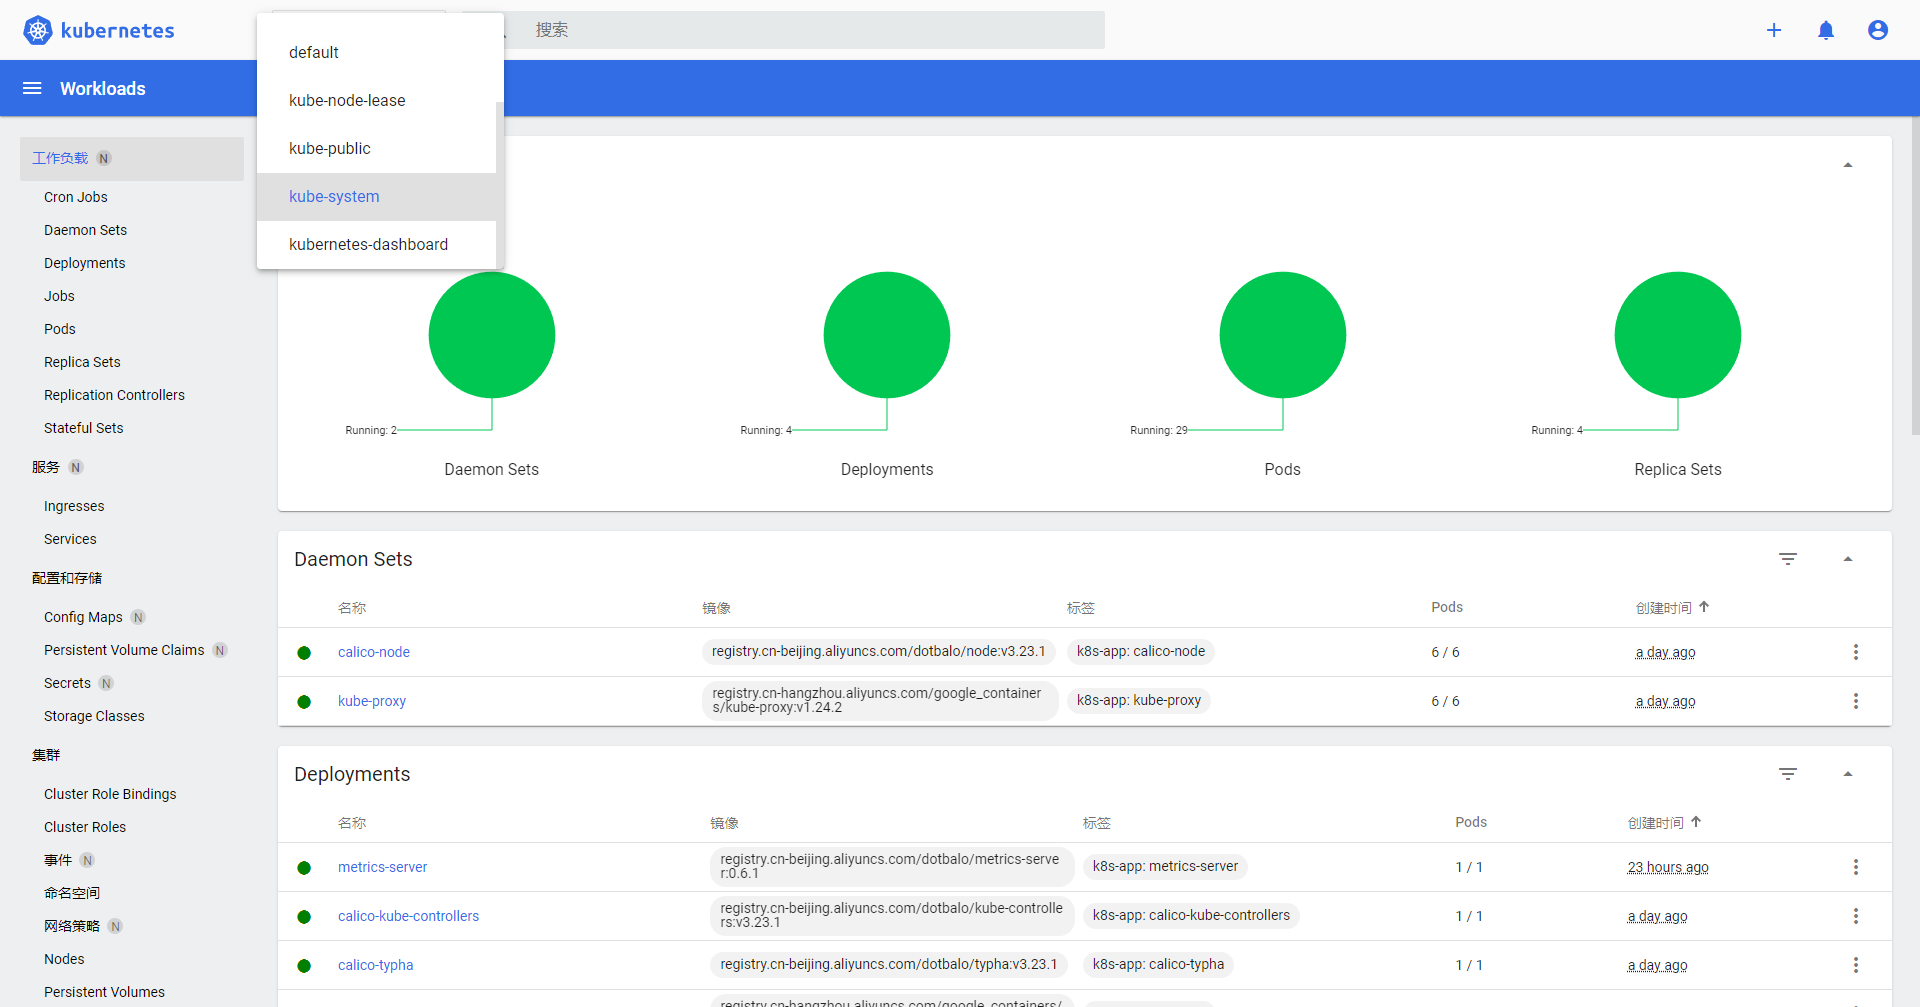
Task: Go to Daemon Sets in sidebar
Action: (x=86, y=230)
